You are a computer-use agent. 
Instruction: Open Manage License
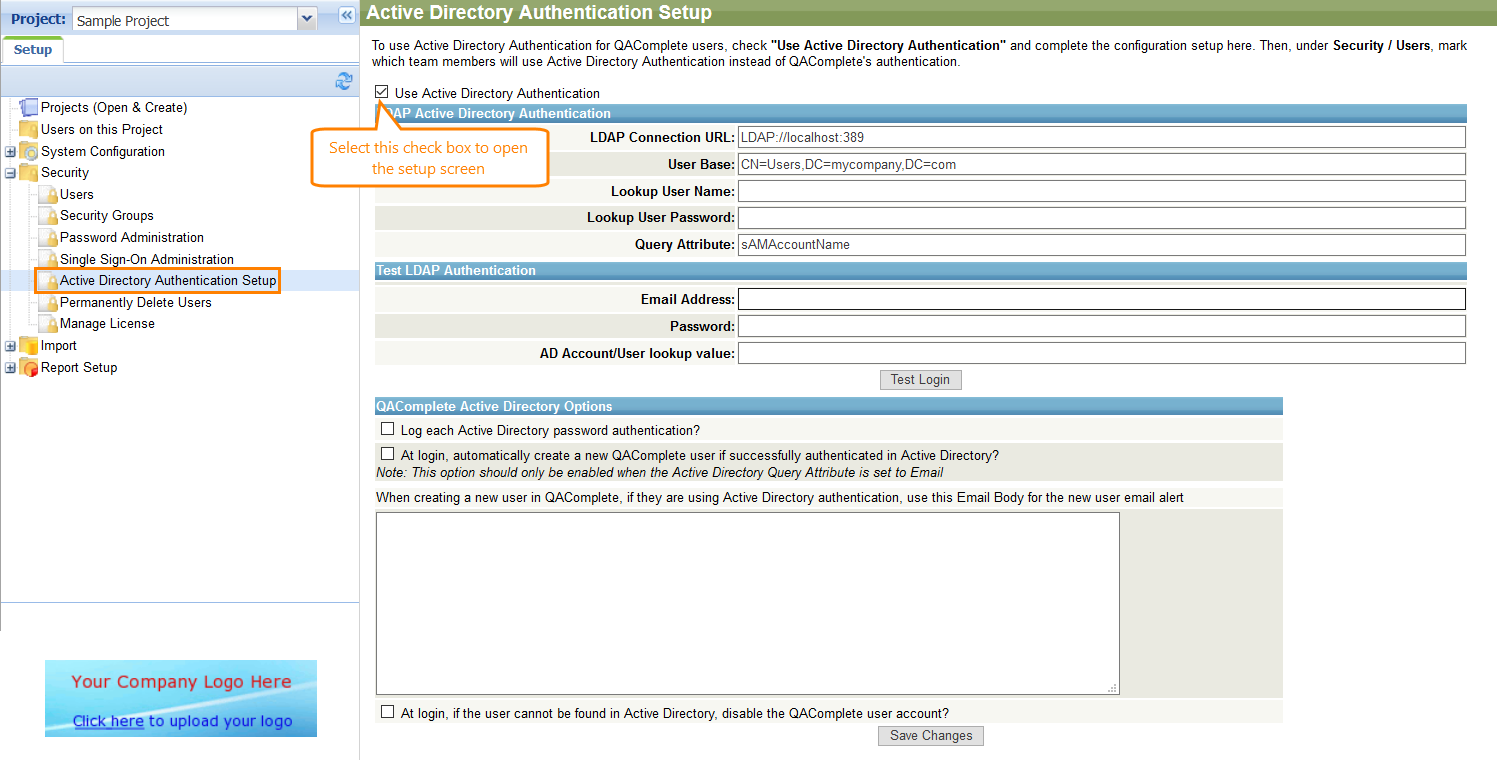pyautogui.click(x=107, y=324)
